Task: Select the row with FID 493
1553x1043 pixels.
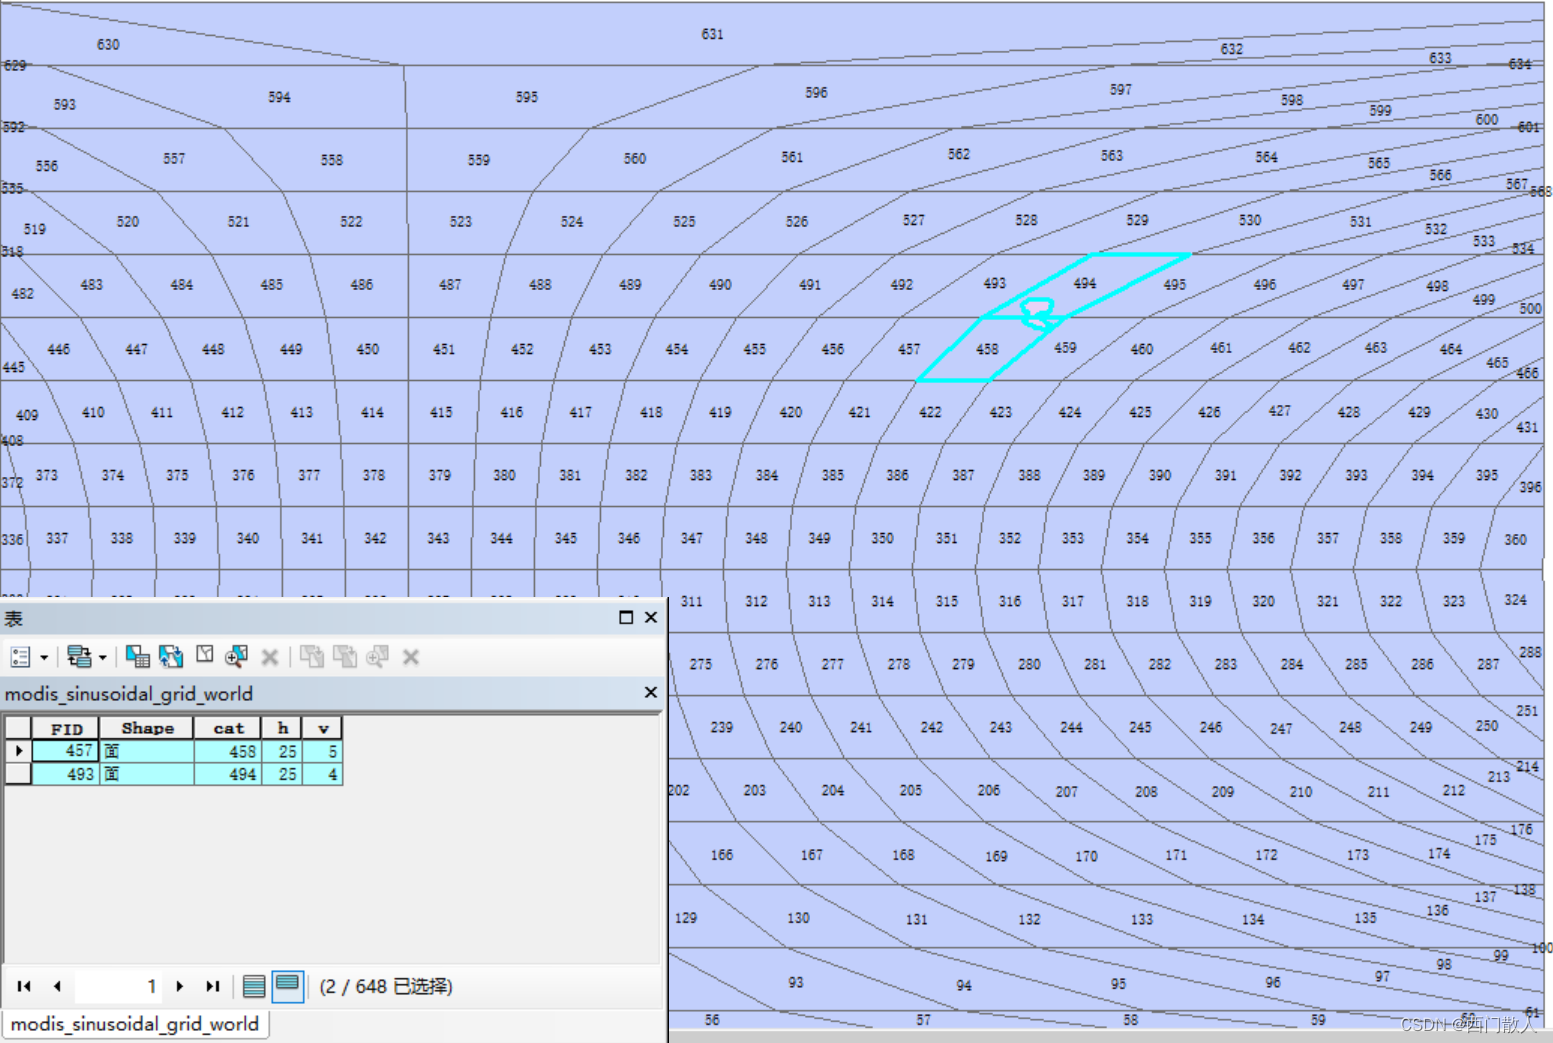Action: pos(17,773)
